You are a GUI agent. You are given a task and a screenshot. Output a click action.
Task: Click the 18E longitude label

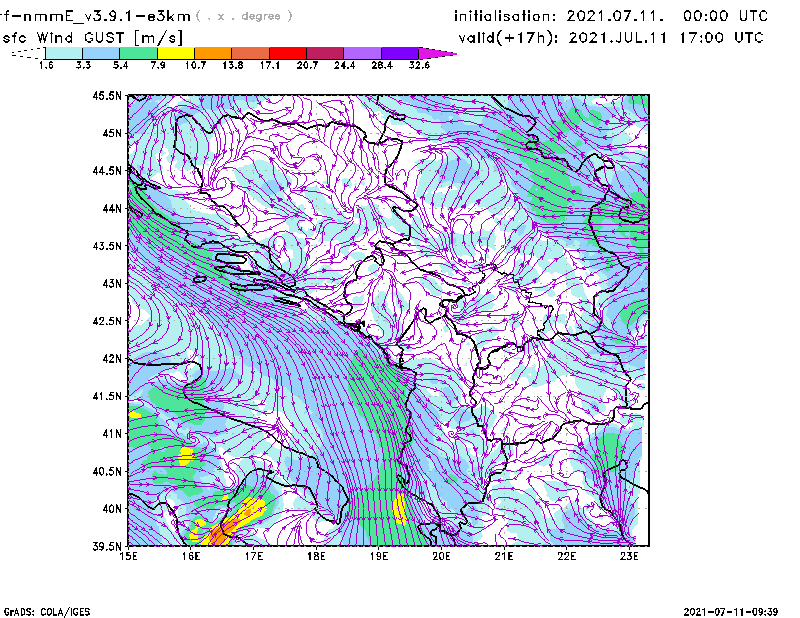coord(316,556)
